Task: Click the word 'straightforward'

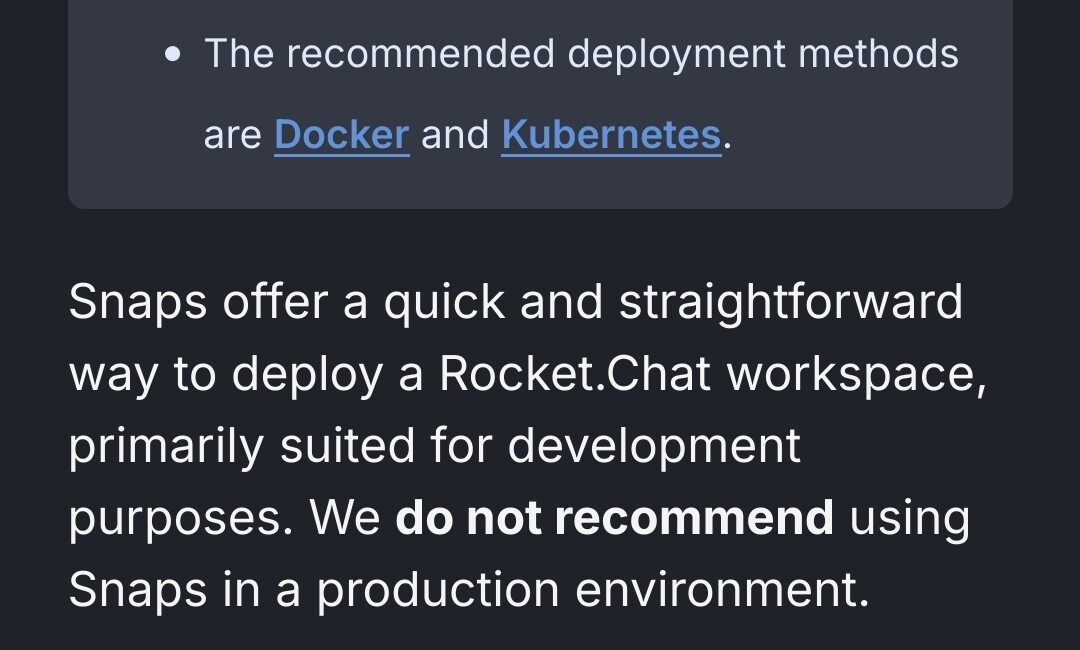Action: point(790,303)
